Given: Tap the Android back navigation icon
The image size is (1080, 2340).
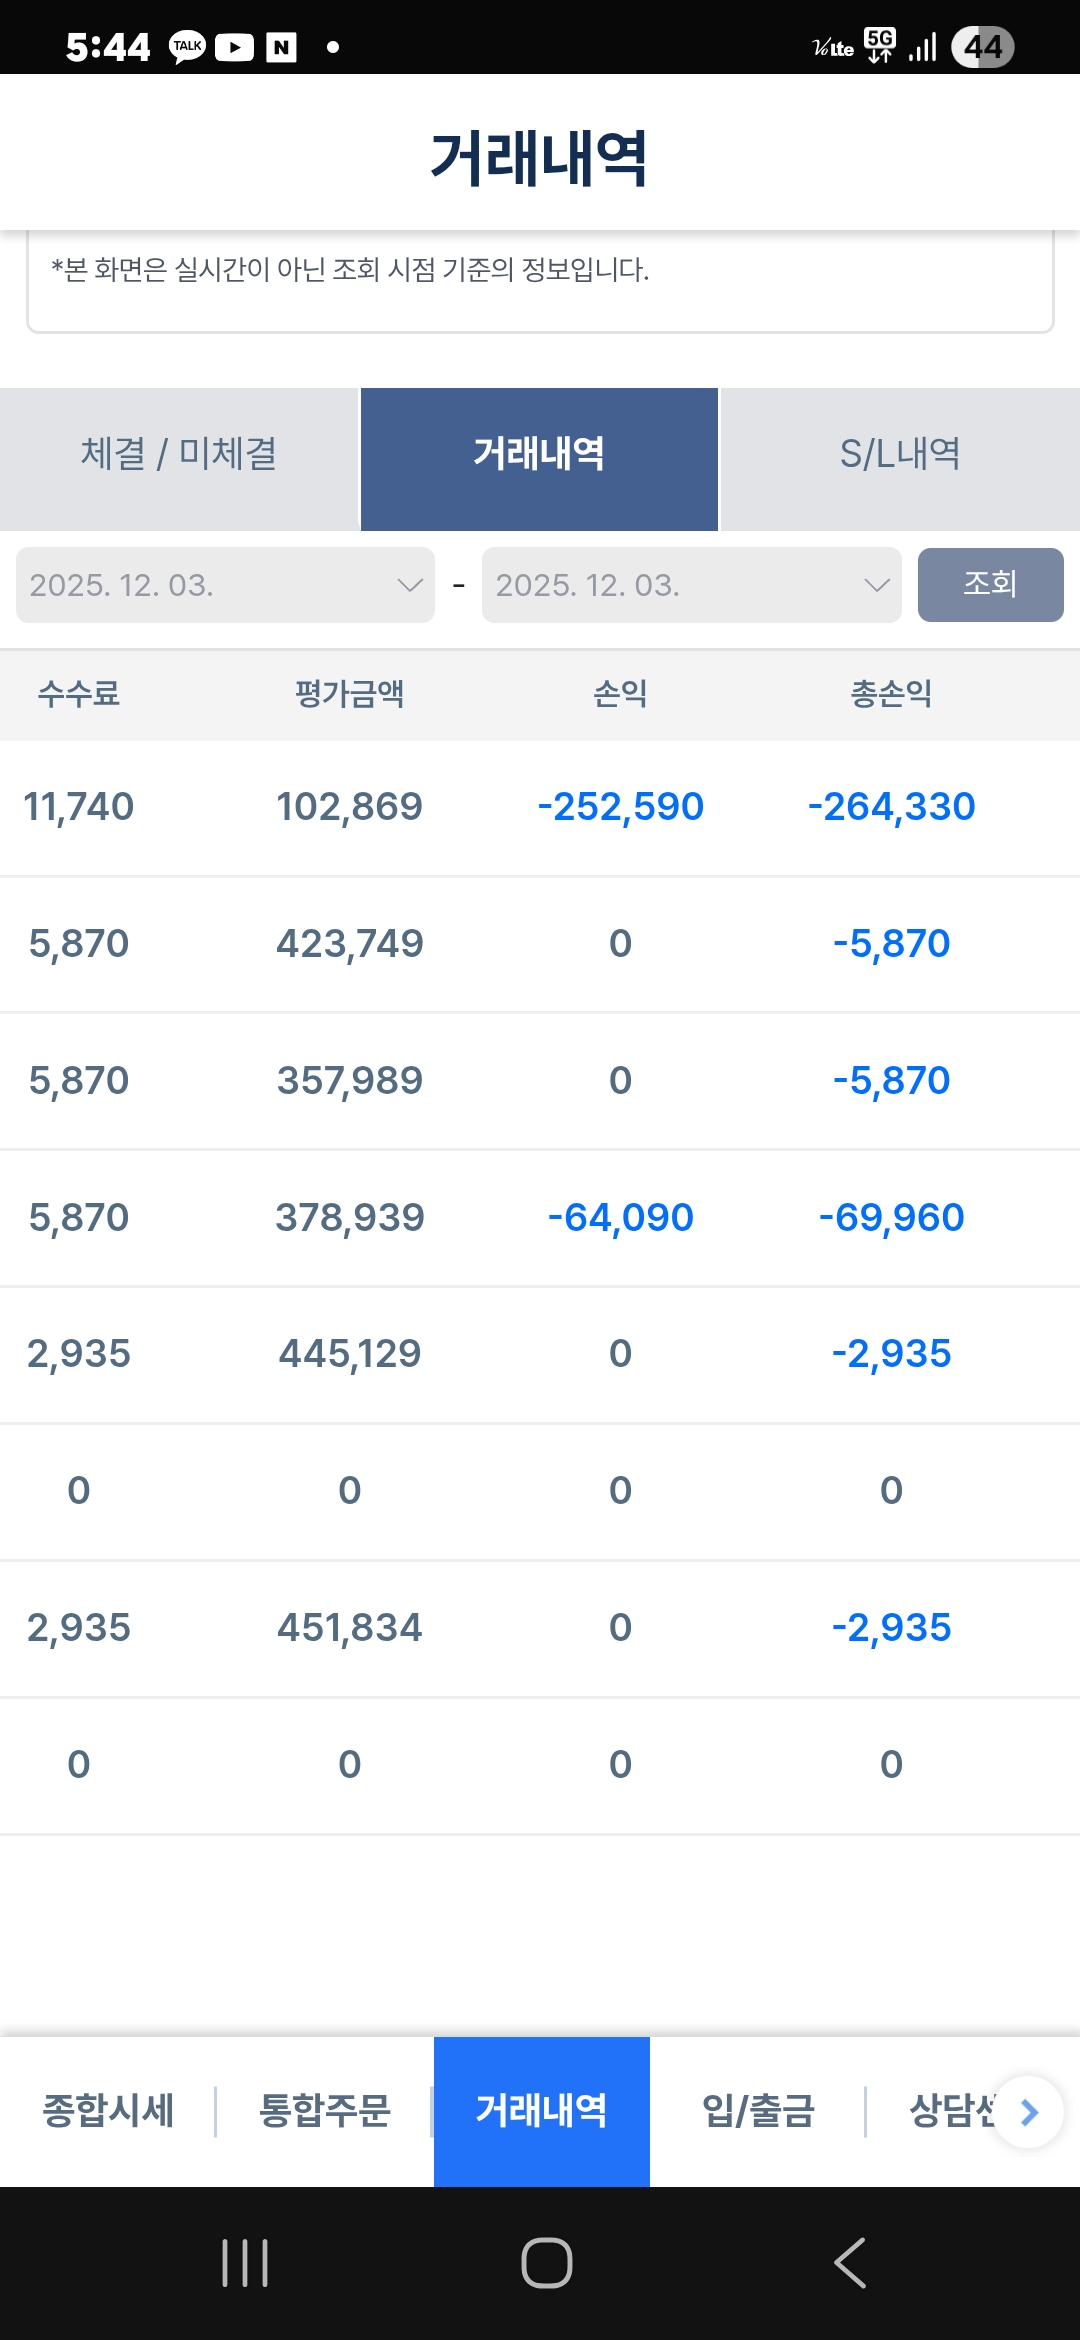Looking at the screenshot, I should point(850,2263).
